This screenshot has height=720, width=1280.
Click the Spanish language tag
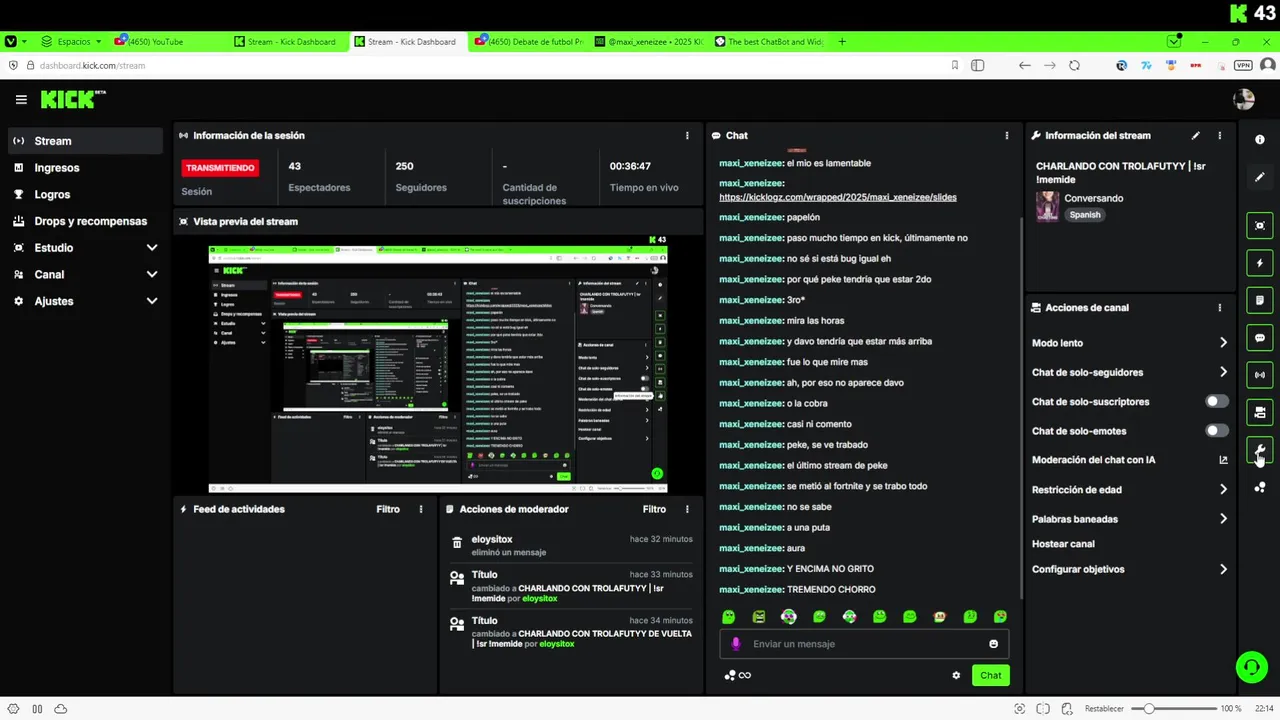[x=1084, y=214]
